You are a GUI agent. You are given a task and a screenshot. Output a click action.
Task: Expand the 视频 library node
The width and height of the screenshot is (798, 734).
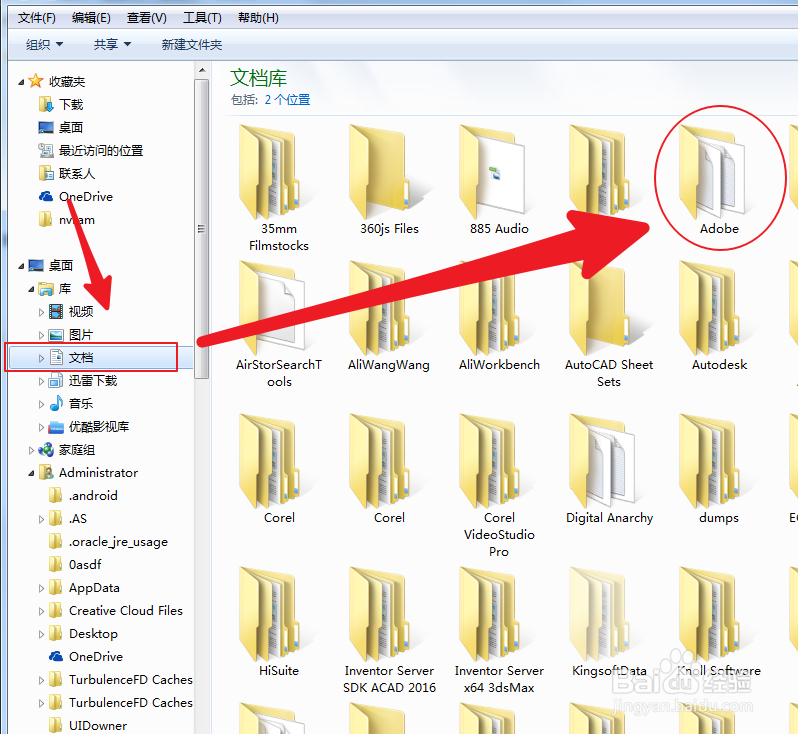click(41, 312)
